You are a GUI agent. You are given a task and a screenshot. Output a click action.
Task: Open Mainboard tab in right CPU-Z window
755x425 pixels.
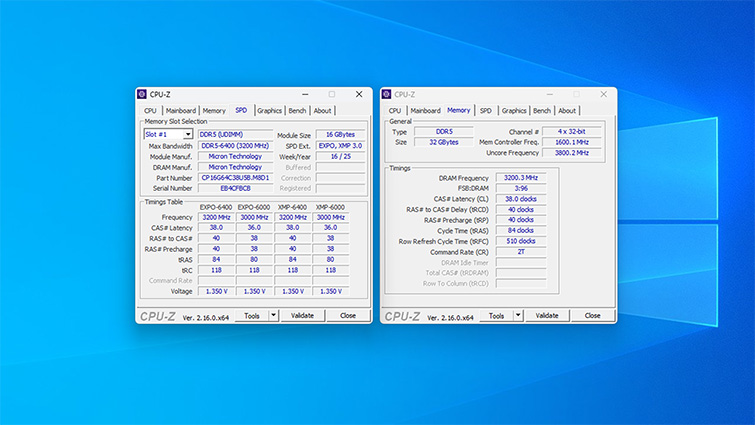[x=425, y=111]
